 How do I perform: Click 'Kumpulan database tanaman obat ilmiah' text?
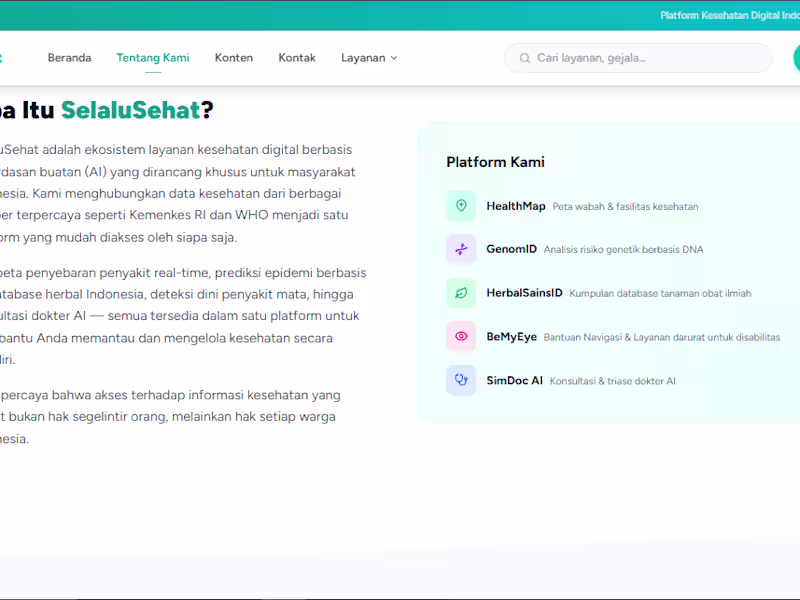pyautogui.click(x=660, y=293)
